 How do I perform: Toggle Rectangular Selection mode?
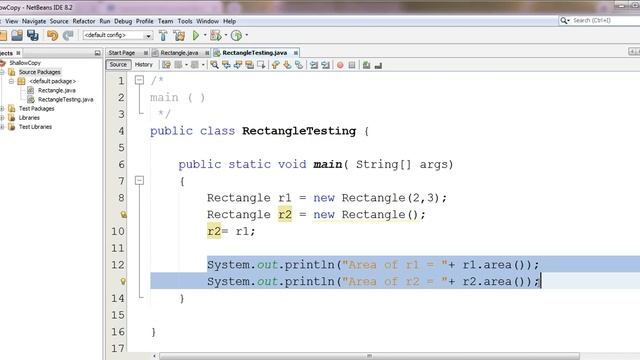tap(261, 65)
